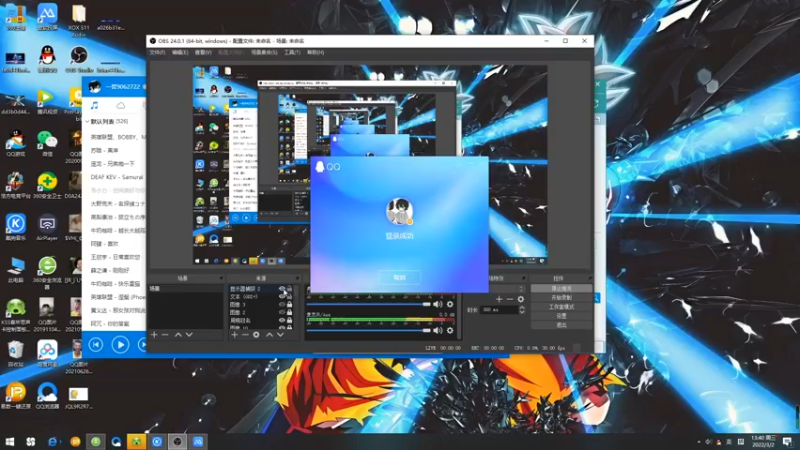Remove the selected scene with the minus icon
The height and width of the screenshot is (450, 800).
[x=165, y=335]
